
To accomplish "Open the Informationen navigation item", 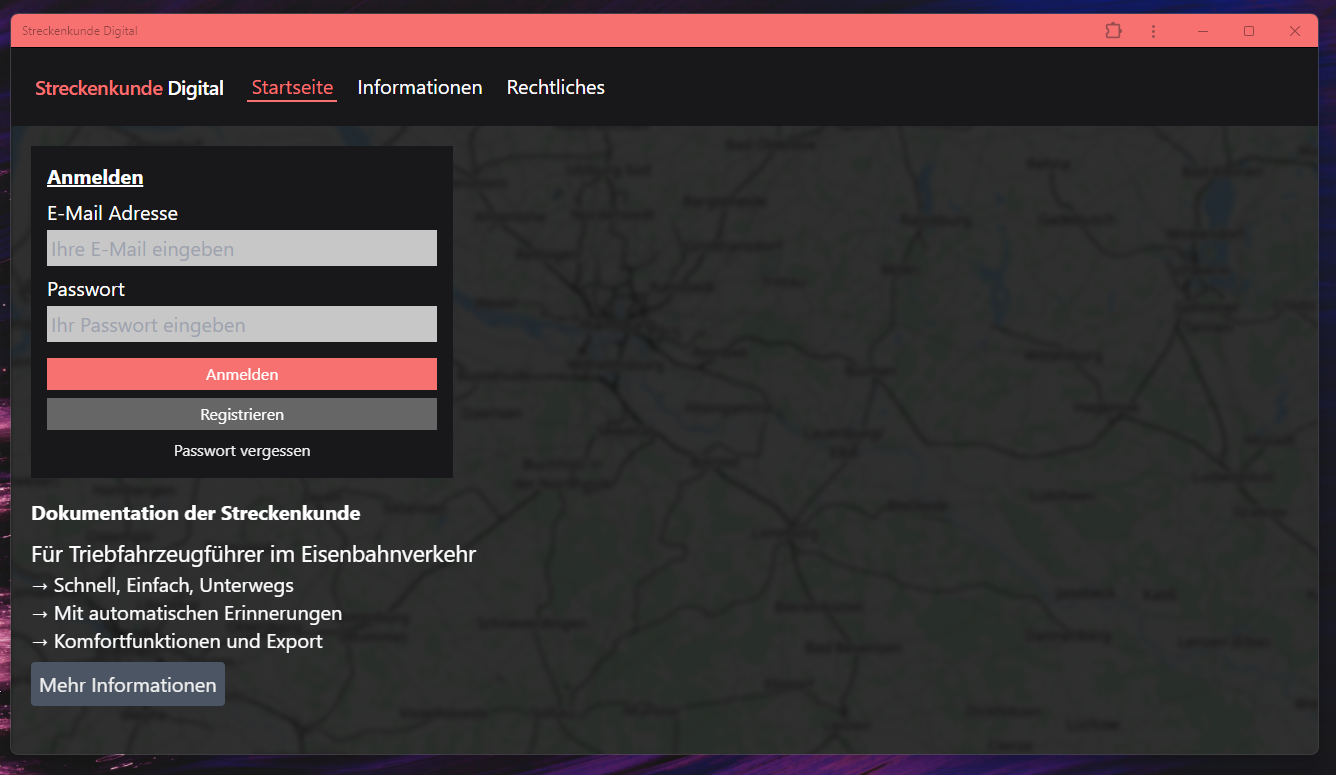I will (420, 88).
